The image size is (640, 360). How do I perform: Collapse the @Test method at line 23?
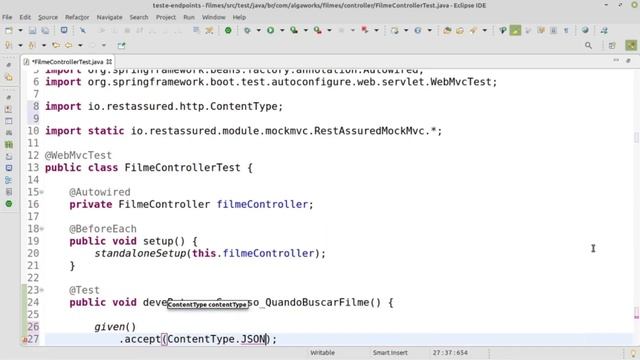[x=42, y=290]
